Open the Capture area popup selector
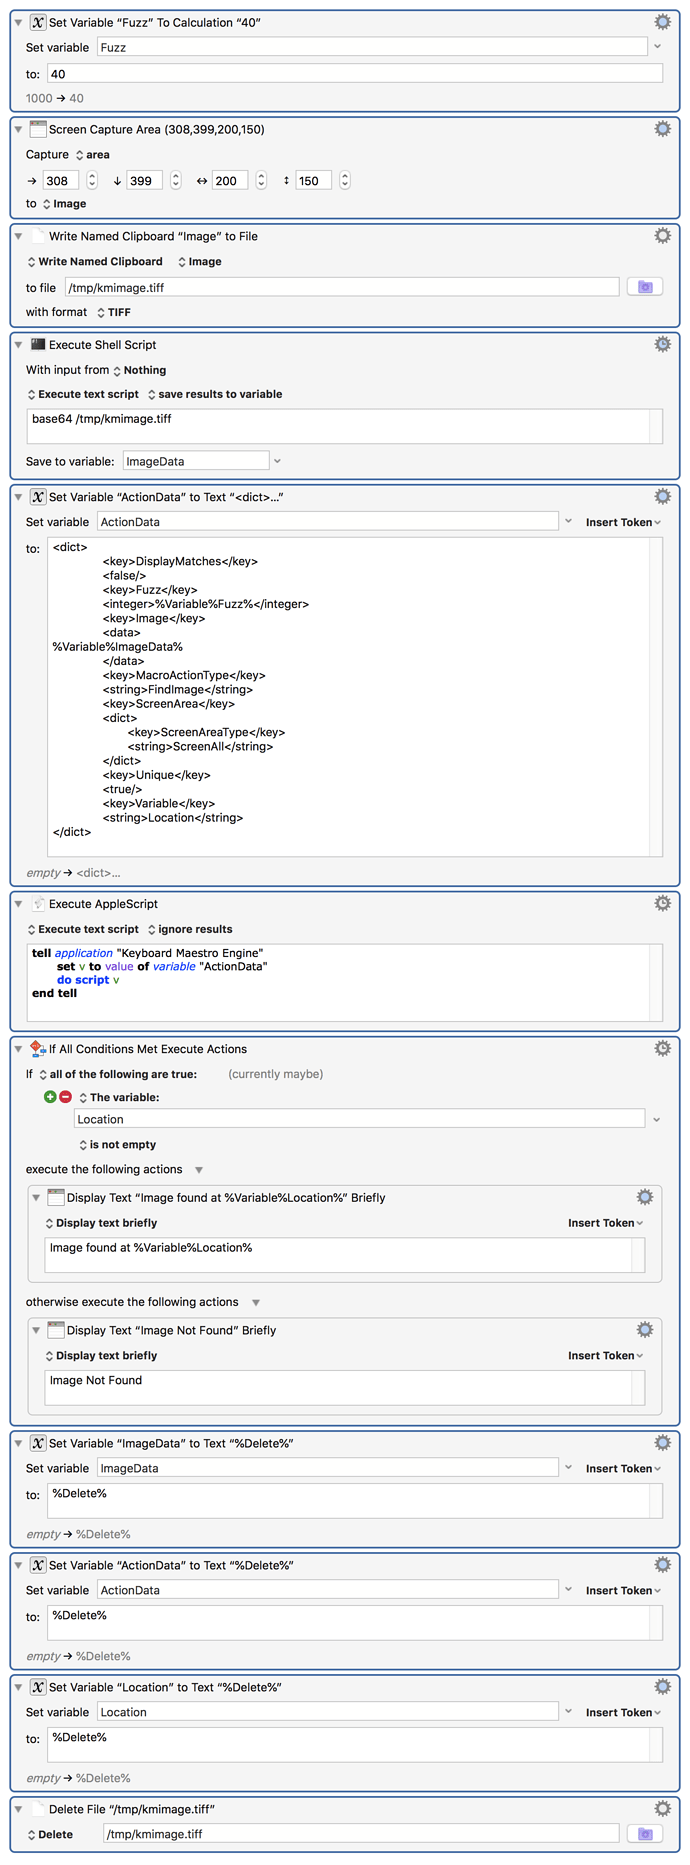Image resolution: width=690 pixels, height=1865 pixels. pyautogui.click(x=92, y=155)
